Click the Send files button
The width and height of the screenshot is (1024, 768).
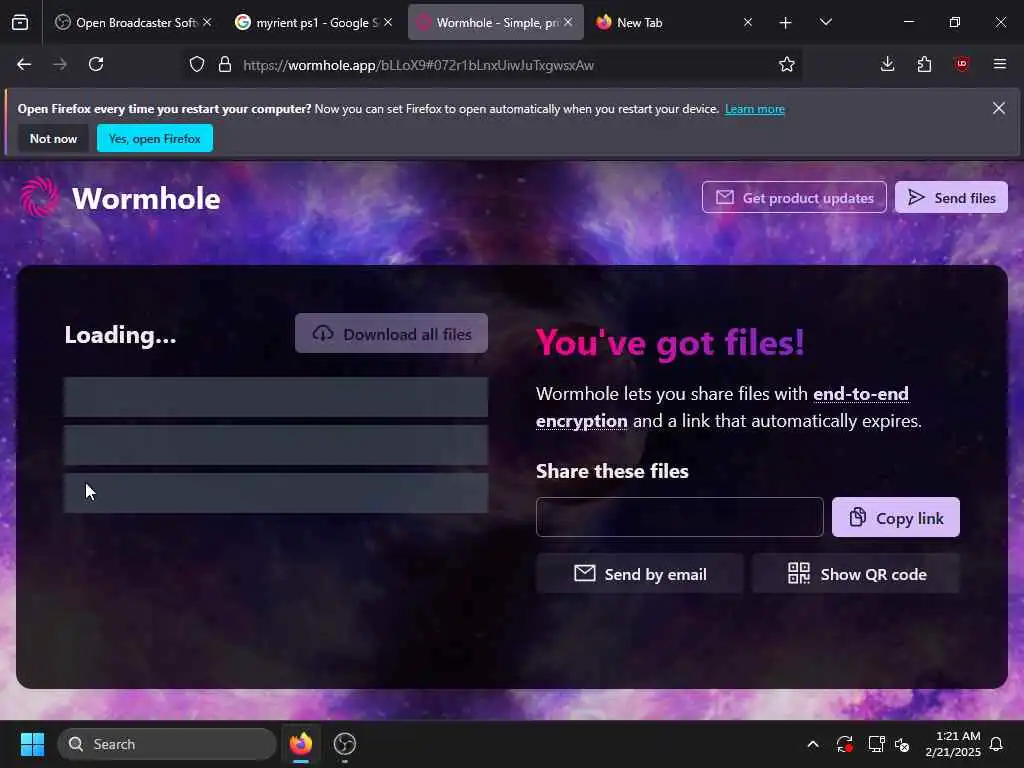click(952, 197)
